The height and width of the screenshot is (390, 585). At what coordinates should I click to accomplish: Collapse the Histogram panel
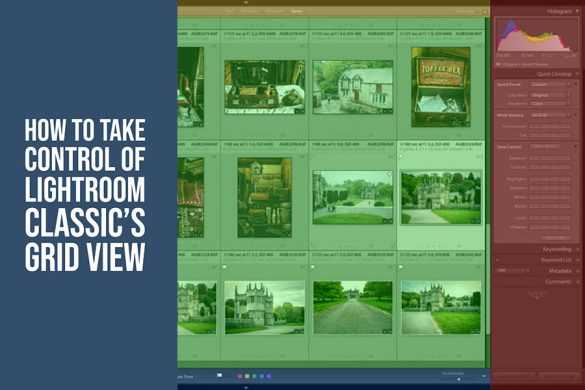[577, 12]
